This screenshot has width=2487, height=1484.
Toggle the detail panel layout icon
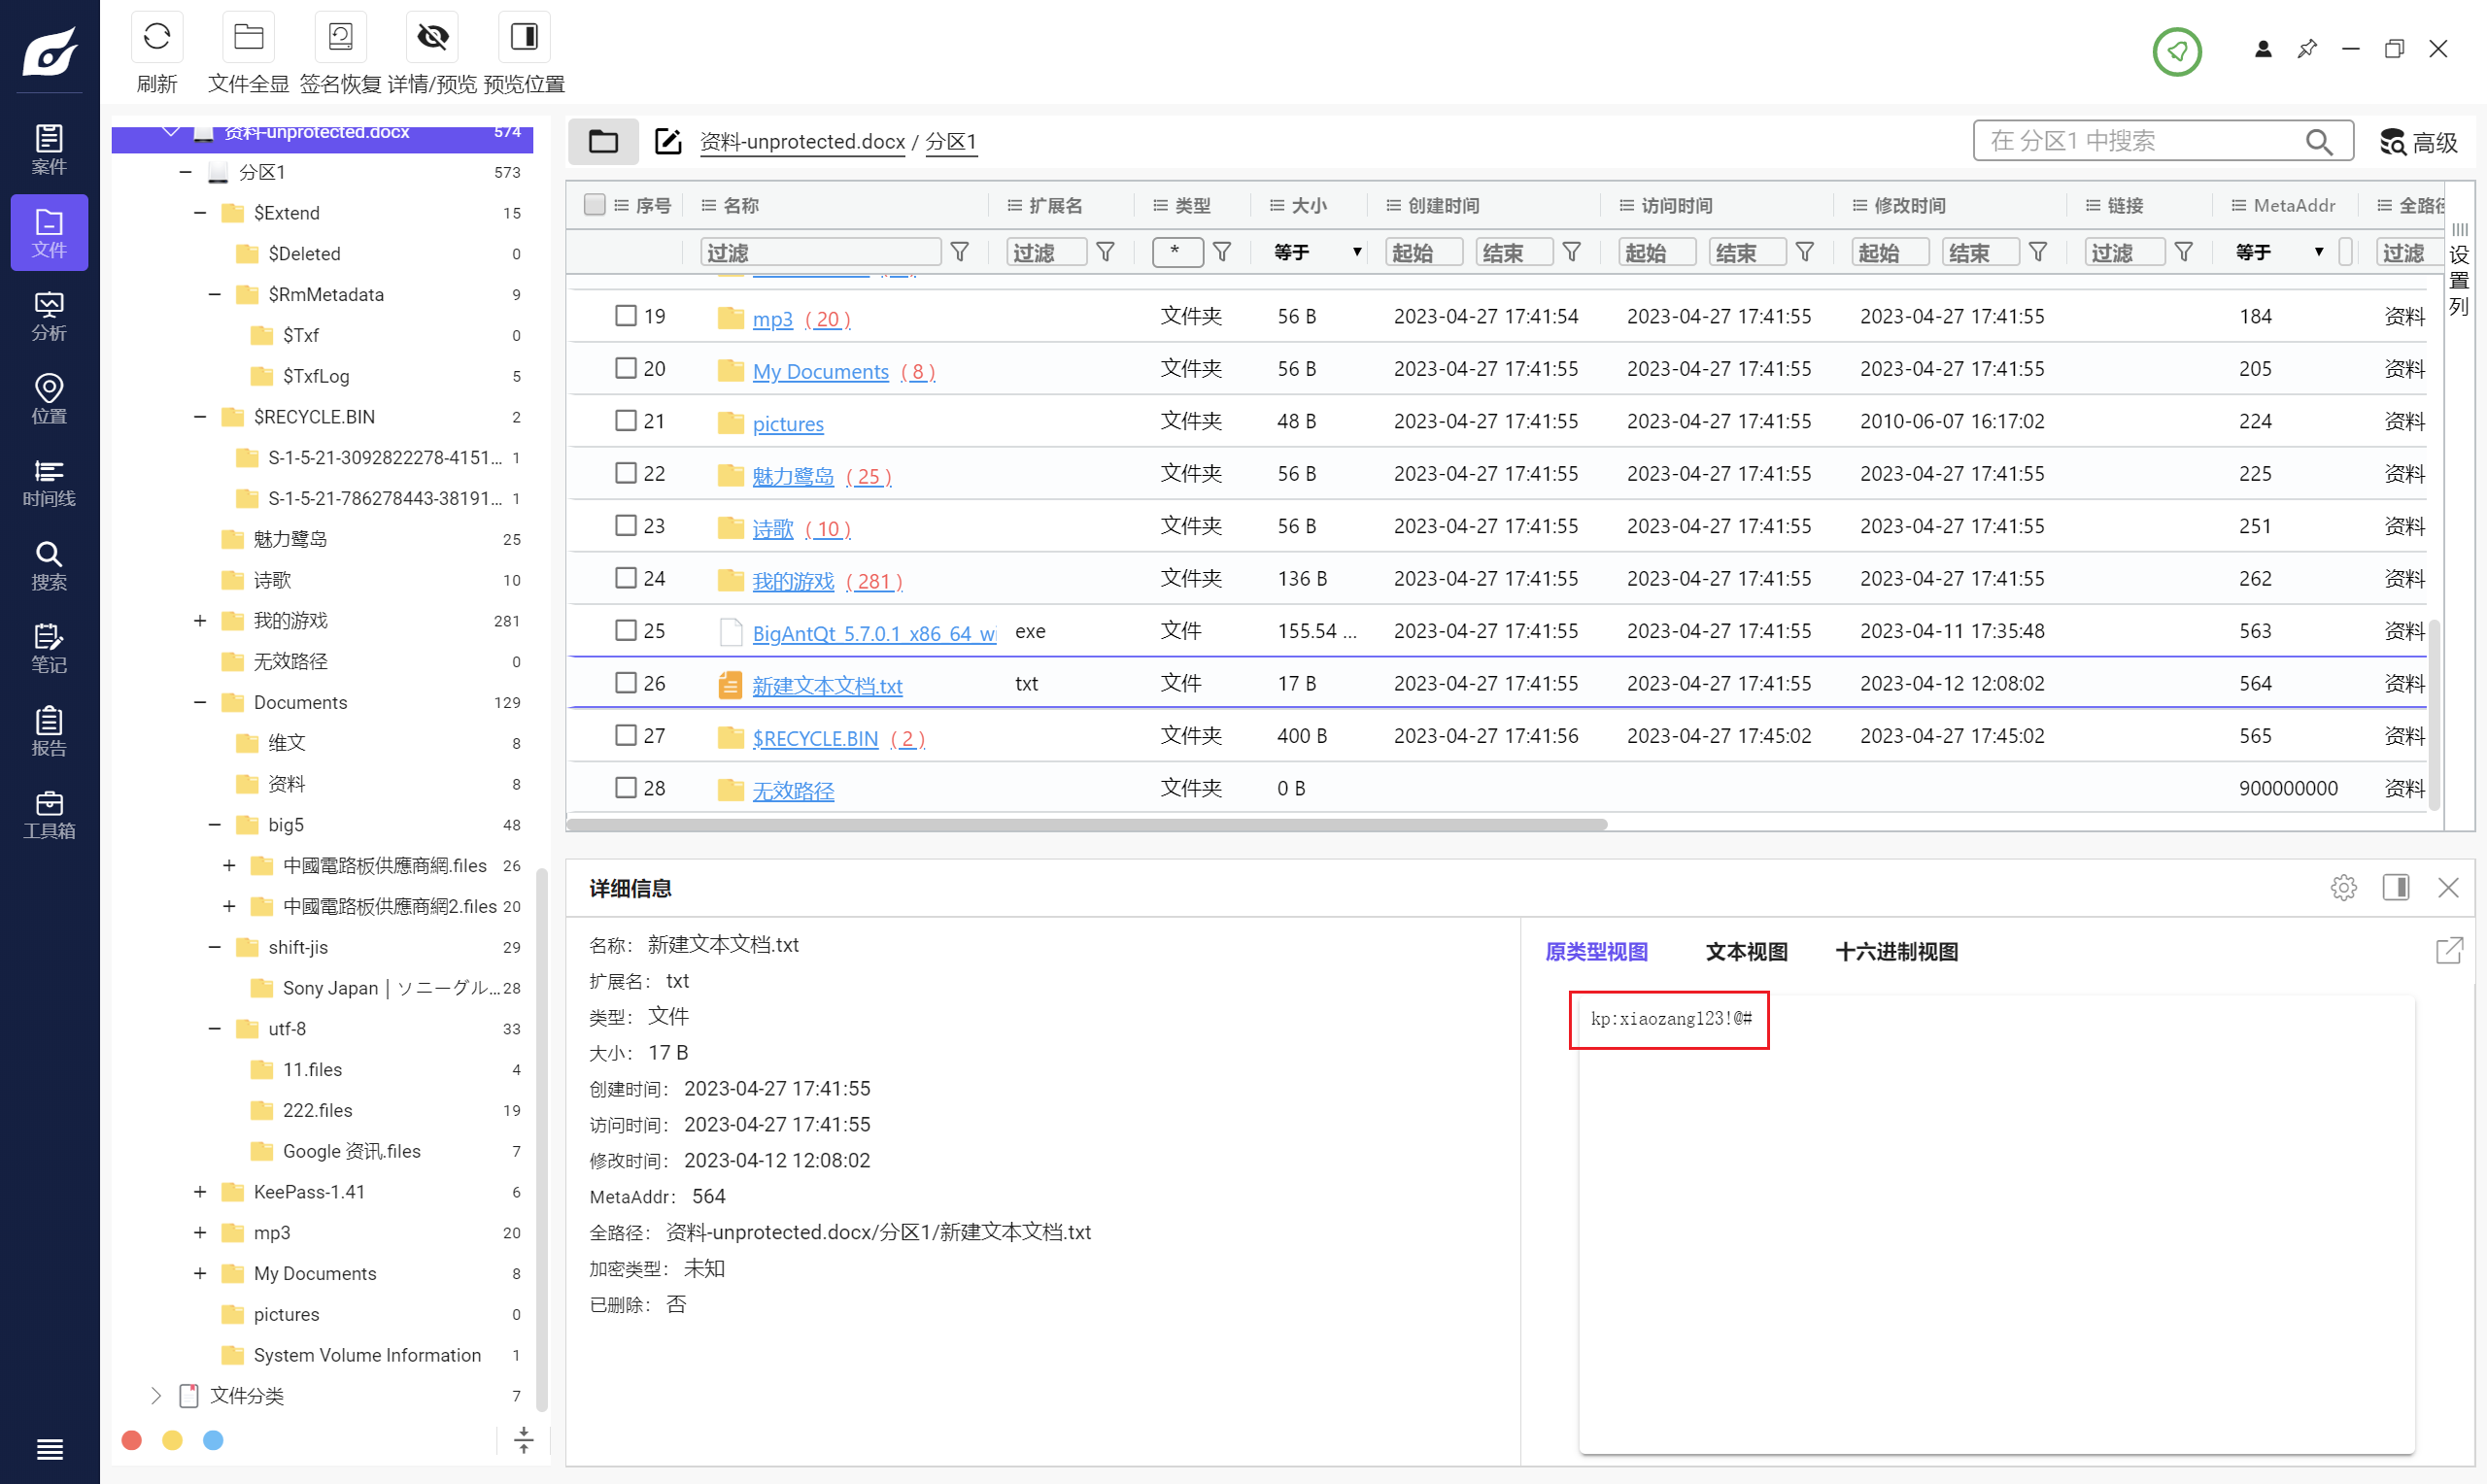[2395, 887]
